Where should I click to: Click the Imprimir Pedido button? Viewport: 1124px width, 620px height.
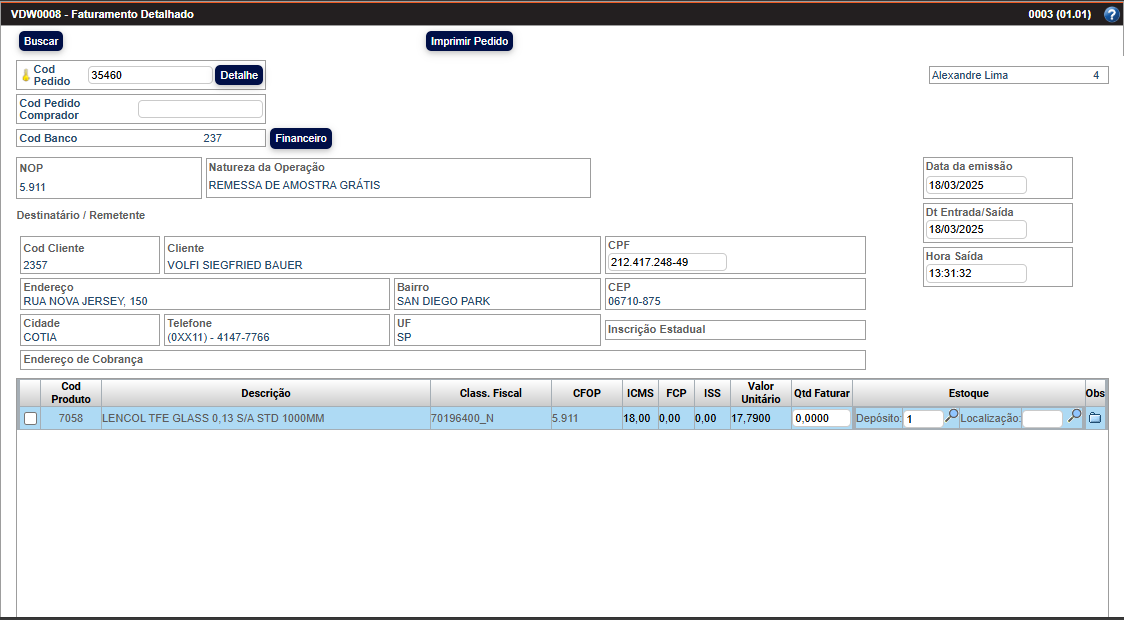pyautogui.click(x=470, y=41)
